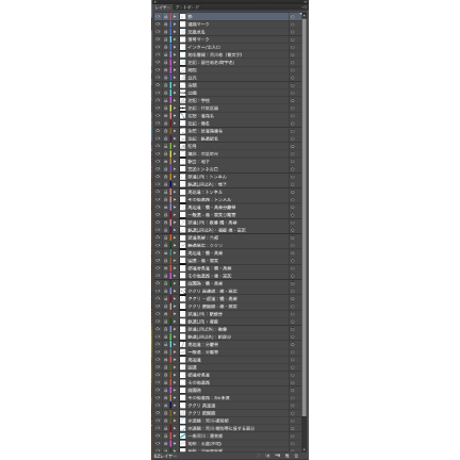Image resolution: width=460 pixels, height=460 pixels.
Task: Click the Delete Selection trash icon
Action: pyautogui.click(x=296, y=455)
